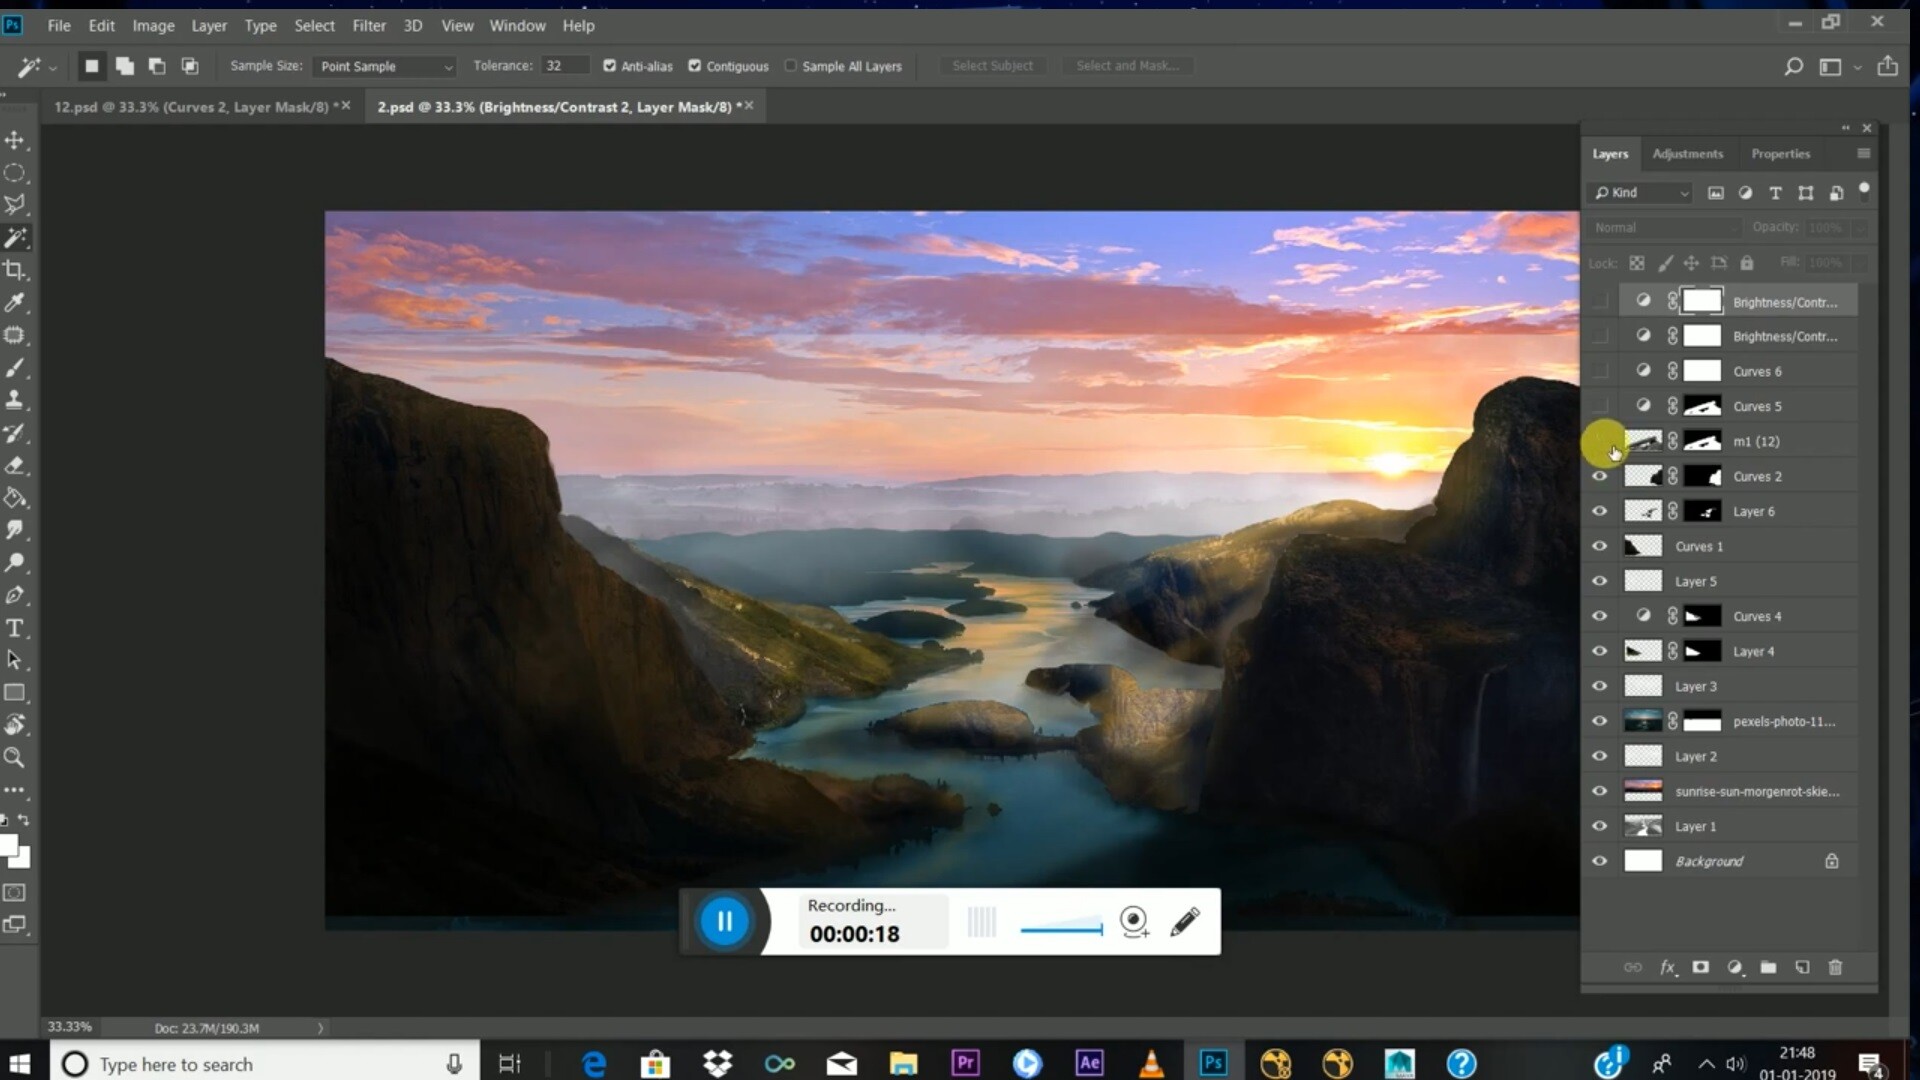Select the Brush tool
The height and width of the screenshot is (1080, 1920).
click(15, 368)
